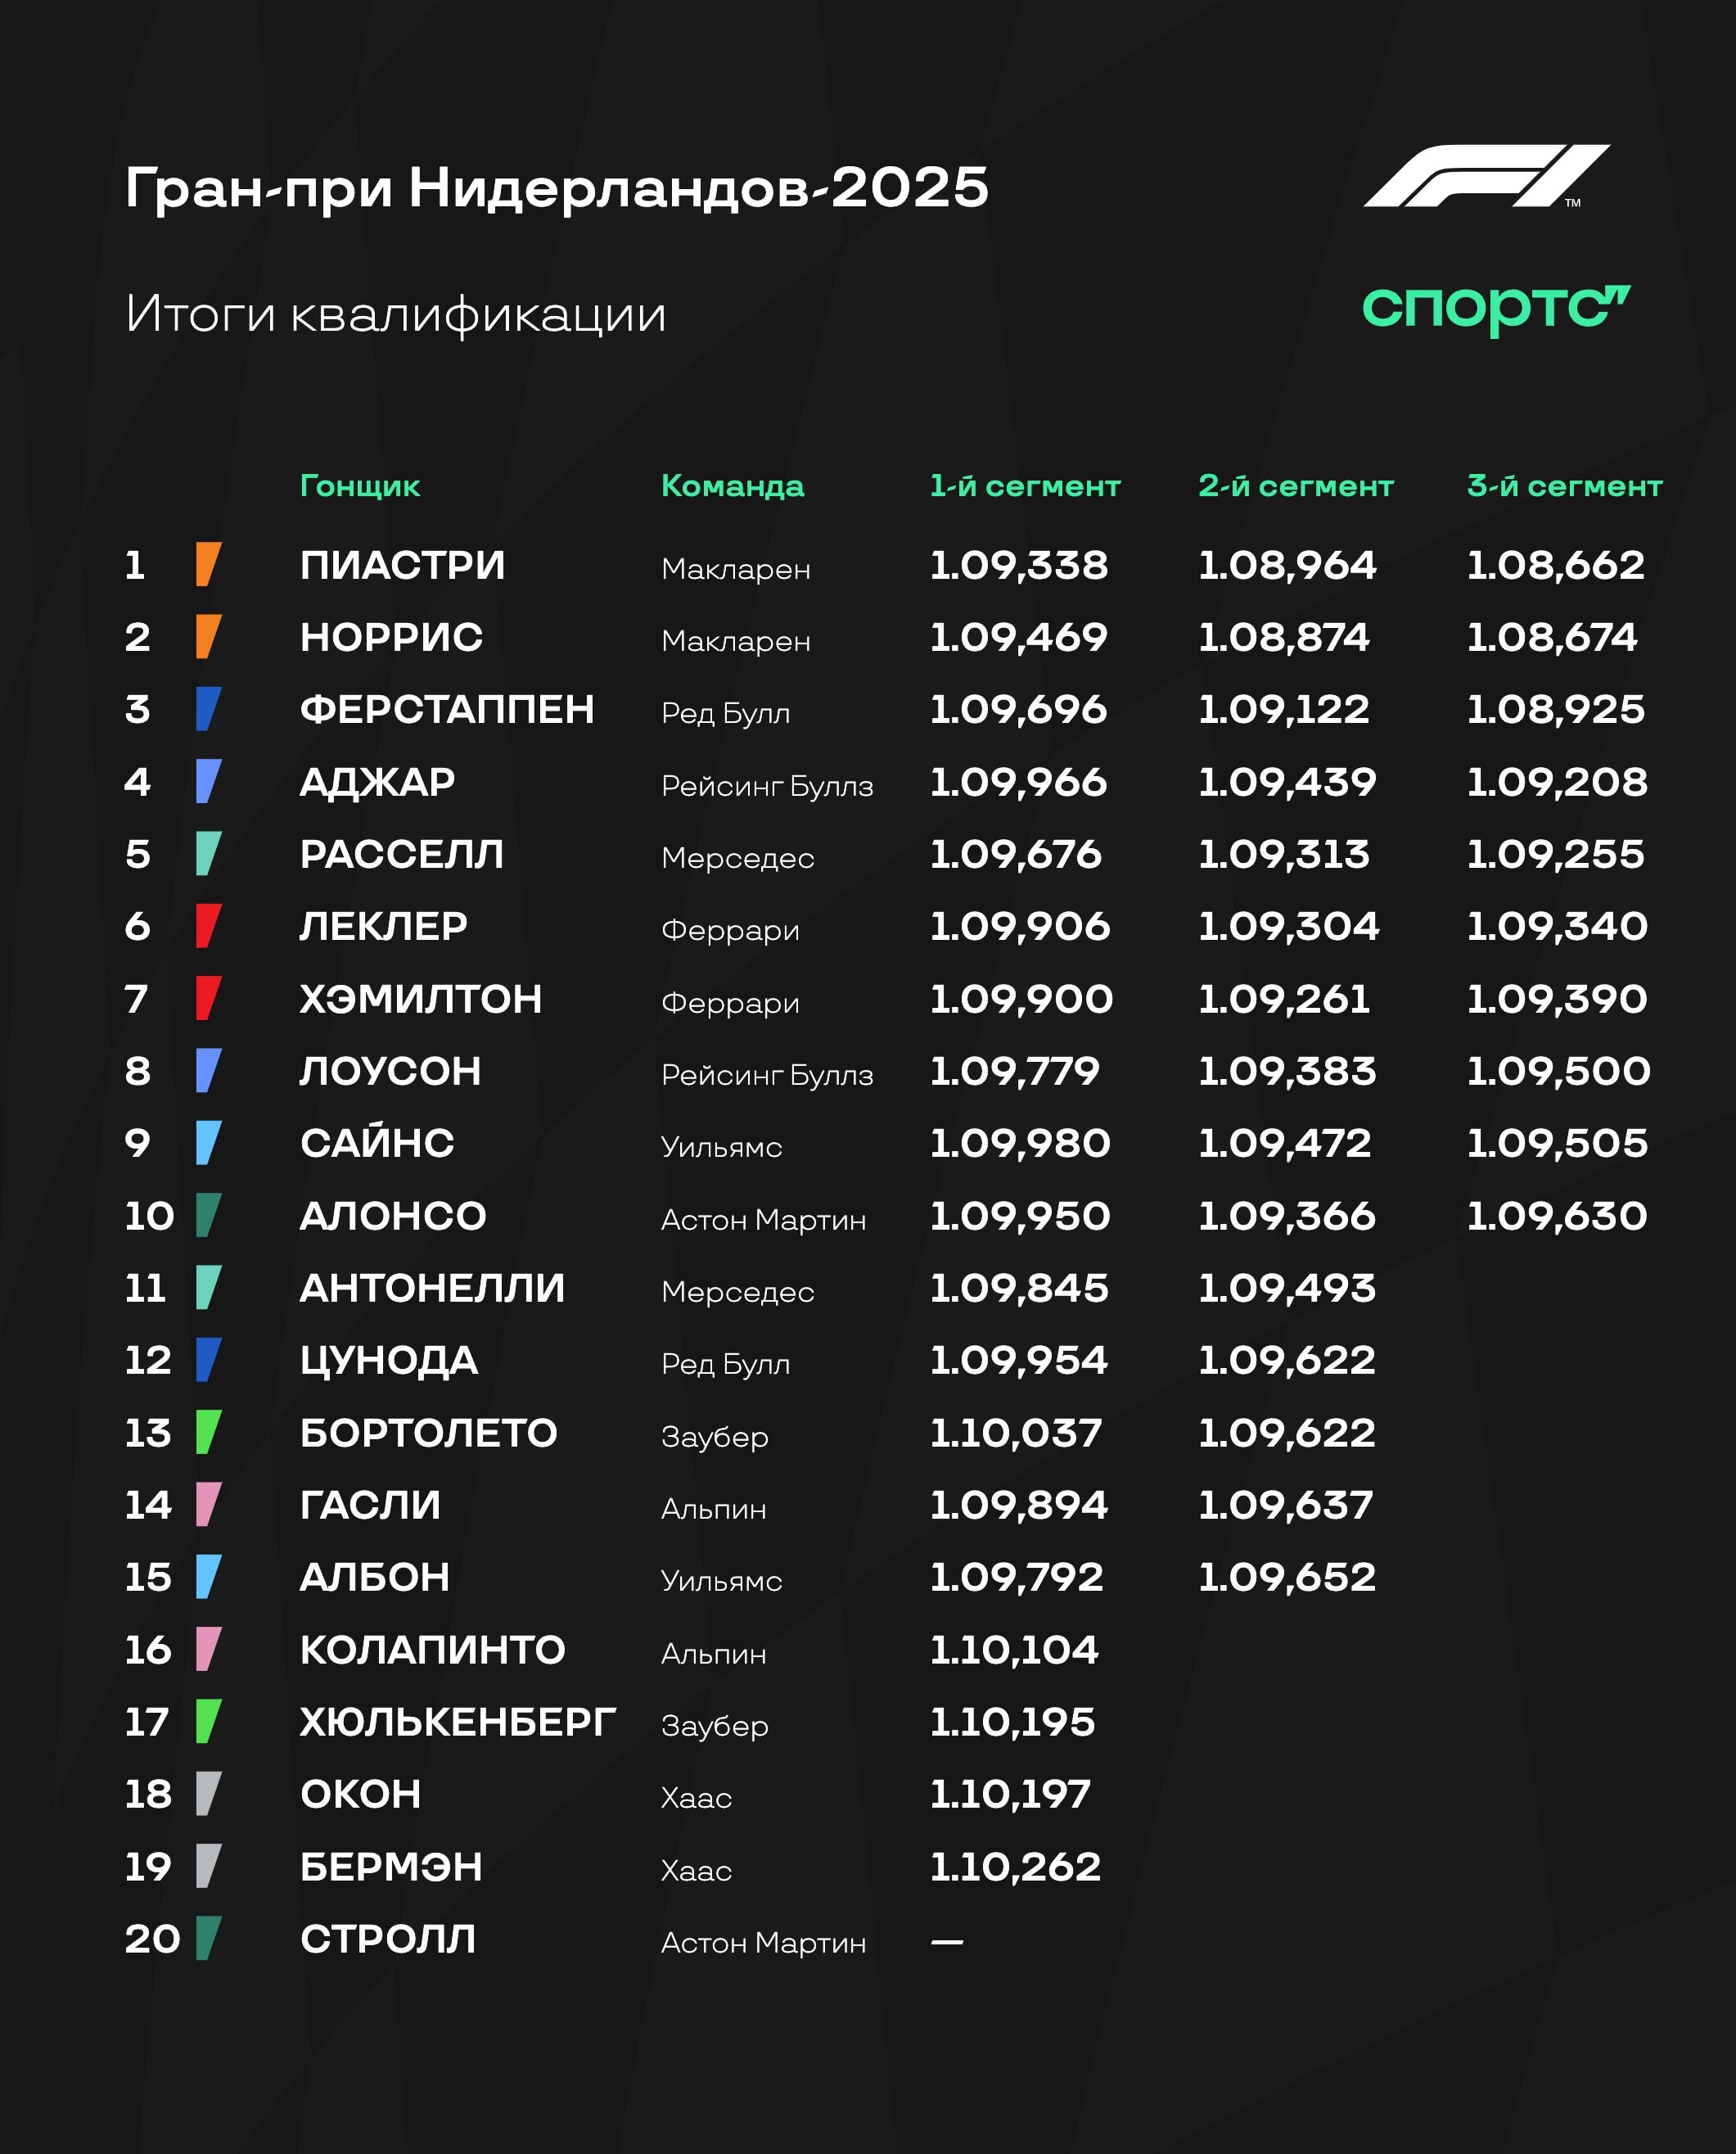Click Алонсо's team Астон Мартин
Viewport: 1736px width, 2154px height.
(x=763, y=1220)
